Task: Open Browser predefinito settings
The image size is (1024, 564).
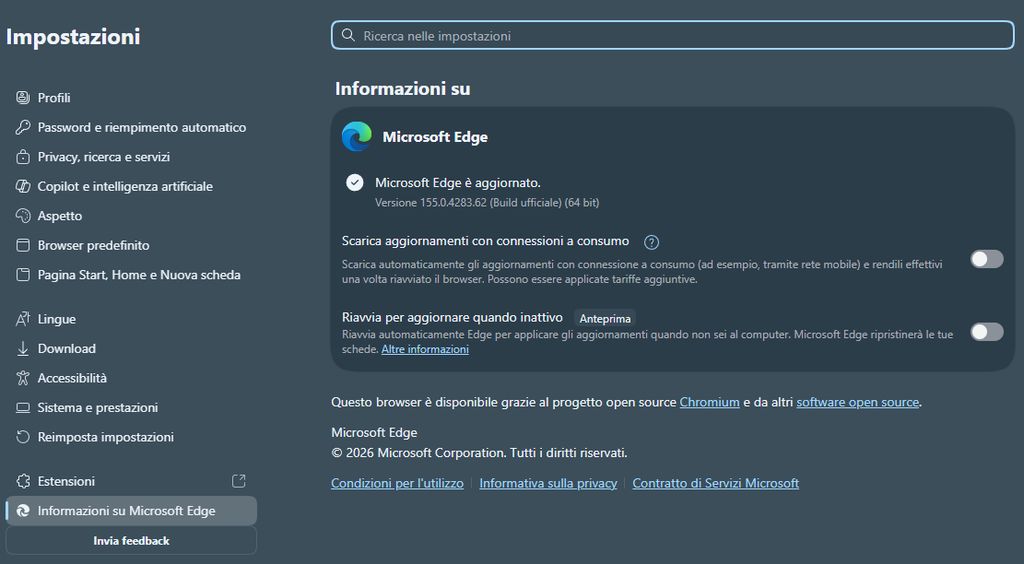Action: tap(131, 245)
